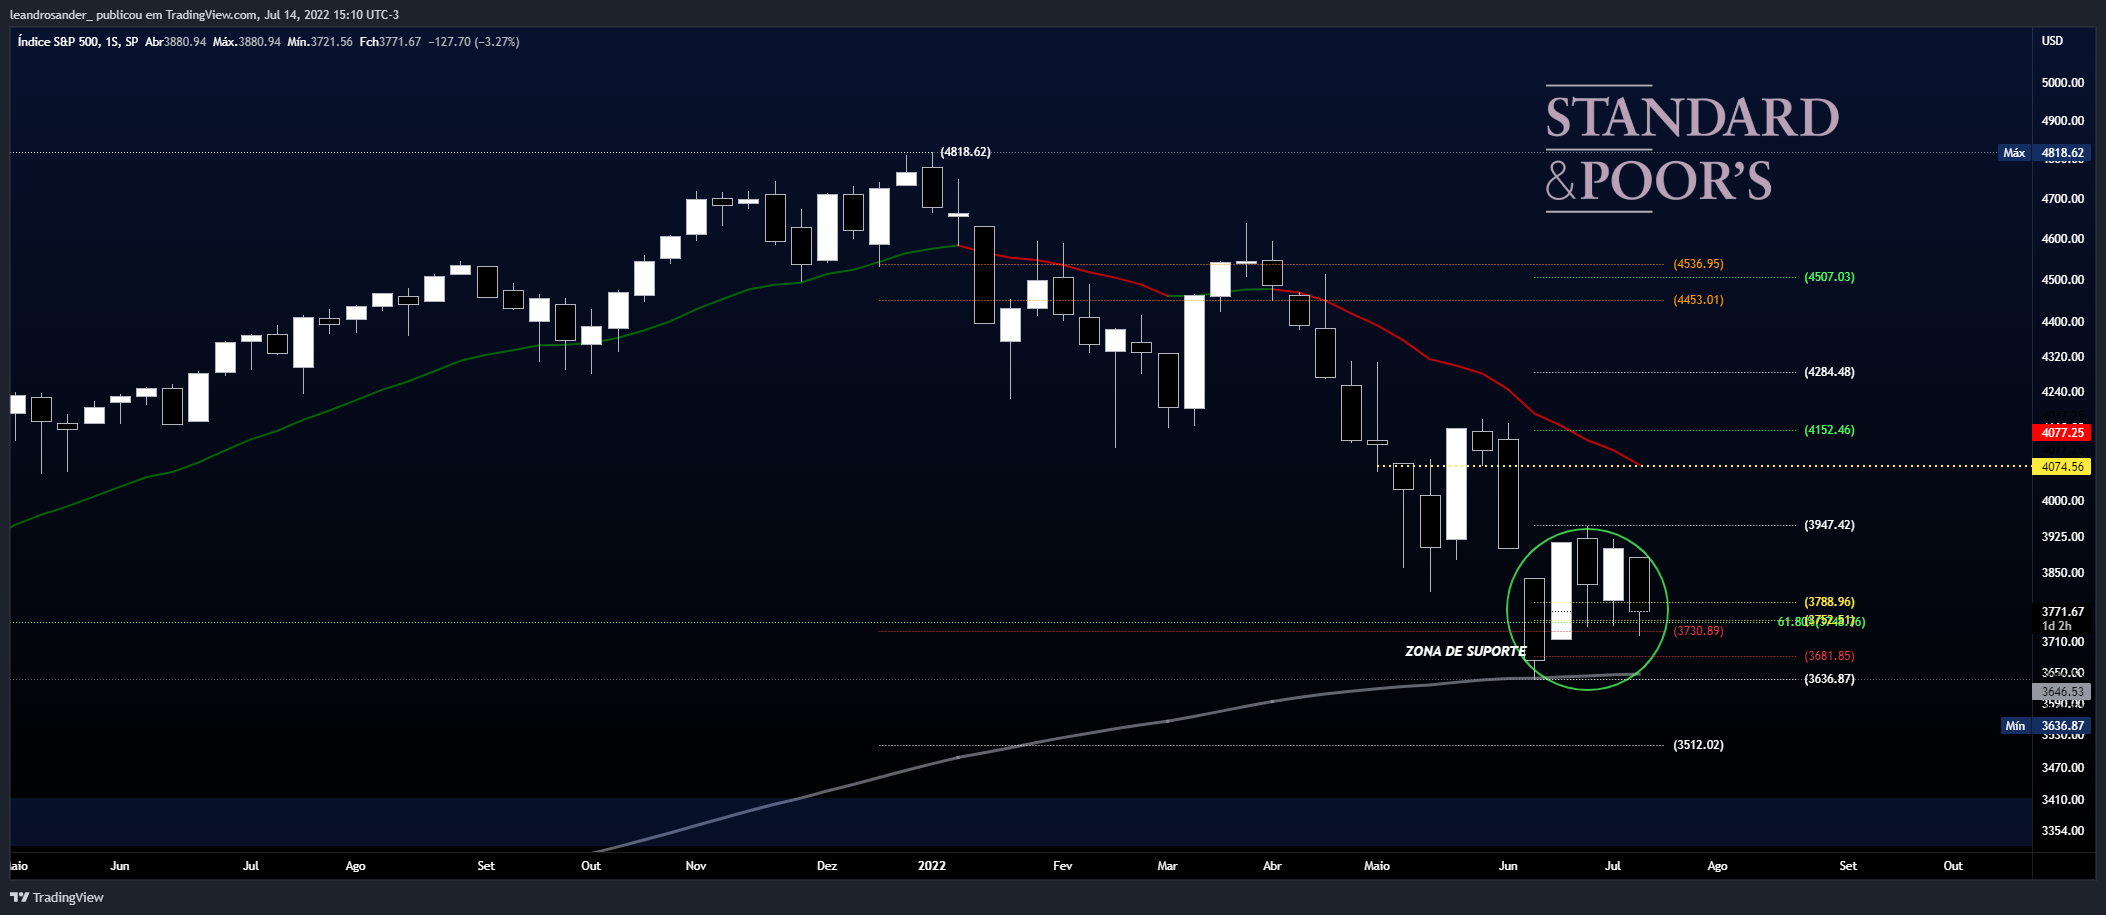Click the (3636.87) chart level annotation

(1829, 679)
